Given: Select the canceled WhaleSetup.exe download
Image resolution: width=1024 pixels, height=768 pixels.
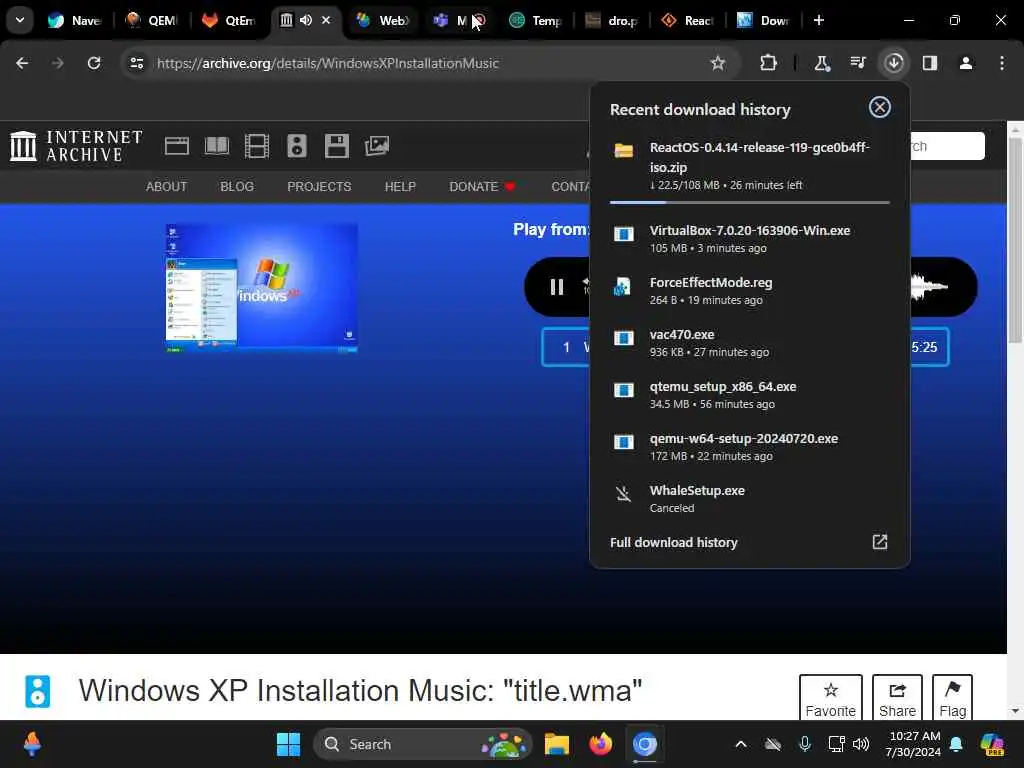Looking at the screenshot, I should pos(749,498).
